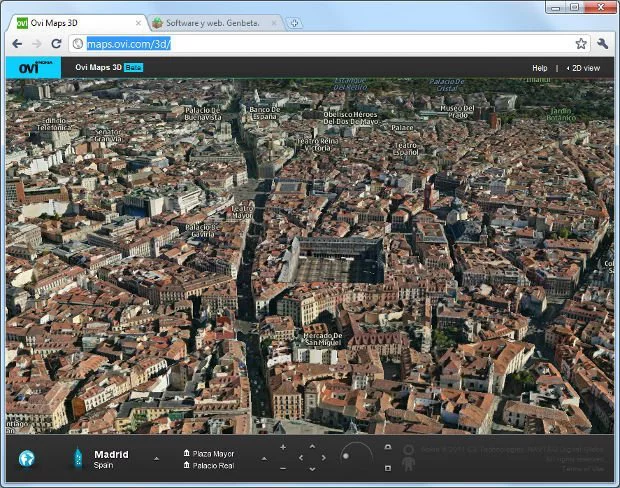Image resolution: width=620 pixels, height=488 pixels.
Task: Click the Senator Gran Vía map label
Action: coord(108,135)
